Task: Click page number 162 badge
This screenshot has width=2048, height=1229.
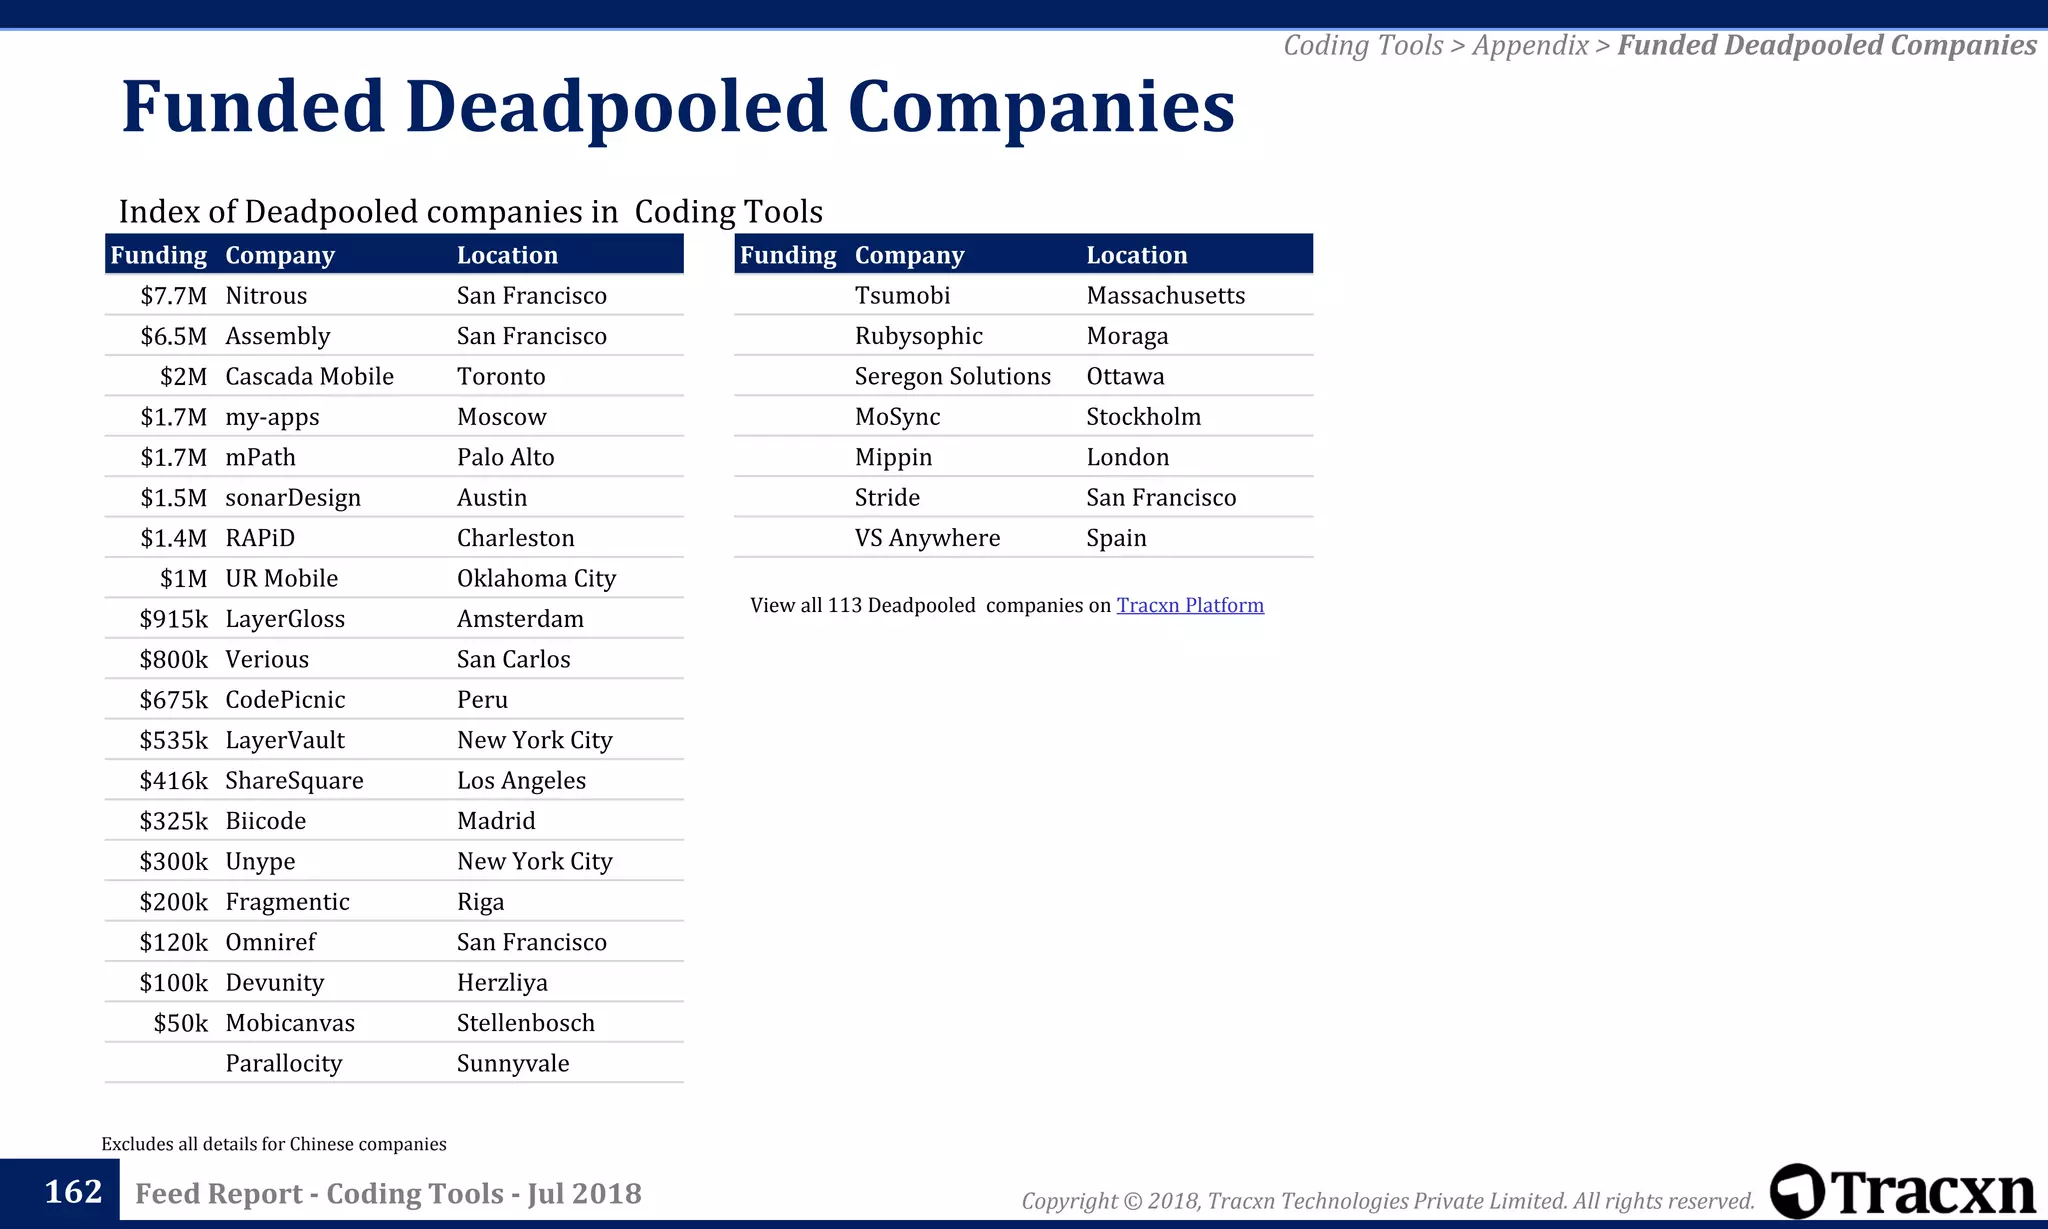Action: pyautogui.click(x=60, y=1191)
